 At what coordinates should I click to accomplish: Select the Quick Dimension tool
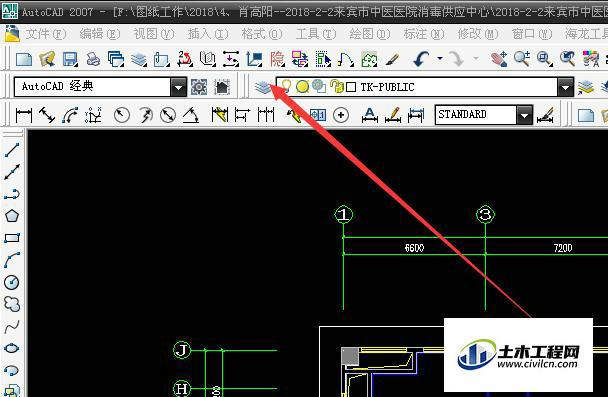tap(219, 115)
